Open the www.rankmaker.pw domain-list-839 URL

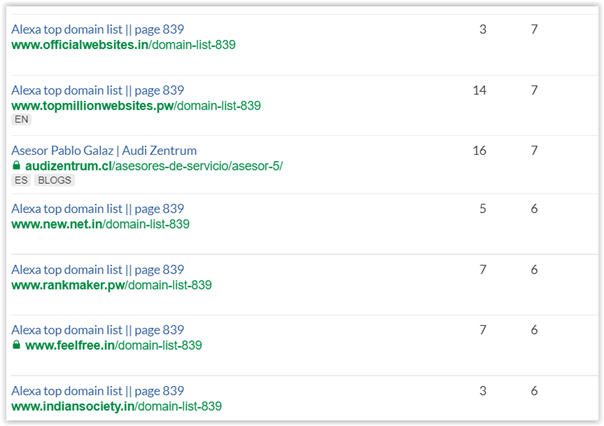coord(111,285)
